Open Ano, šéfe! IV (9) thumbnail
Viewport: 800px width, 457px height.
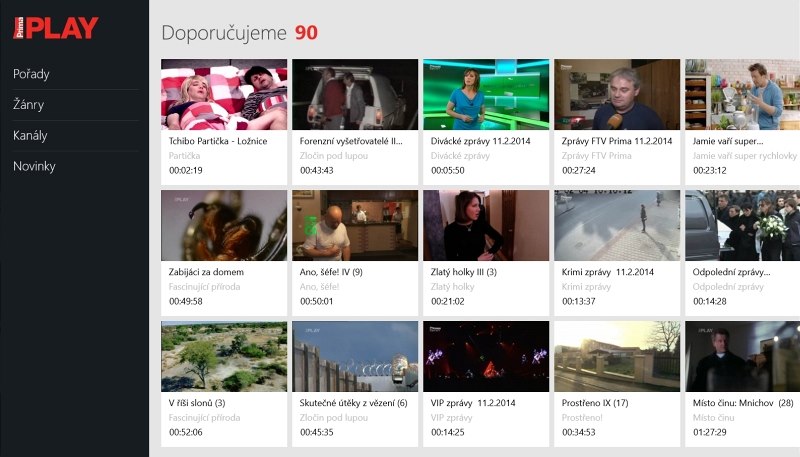tap(354, 225)
